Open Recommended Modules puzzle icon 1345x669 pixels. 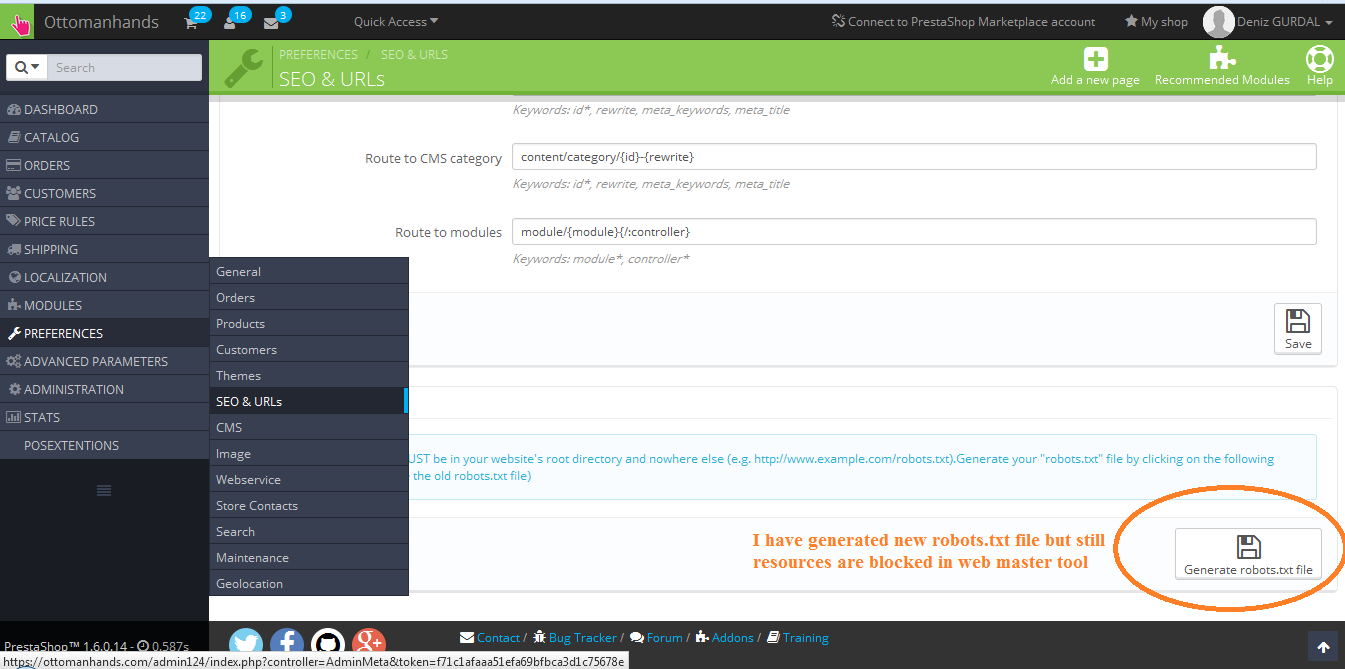coord(1221,59)
